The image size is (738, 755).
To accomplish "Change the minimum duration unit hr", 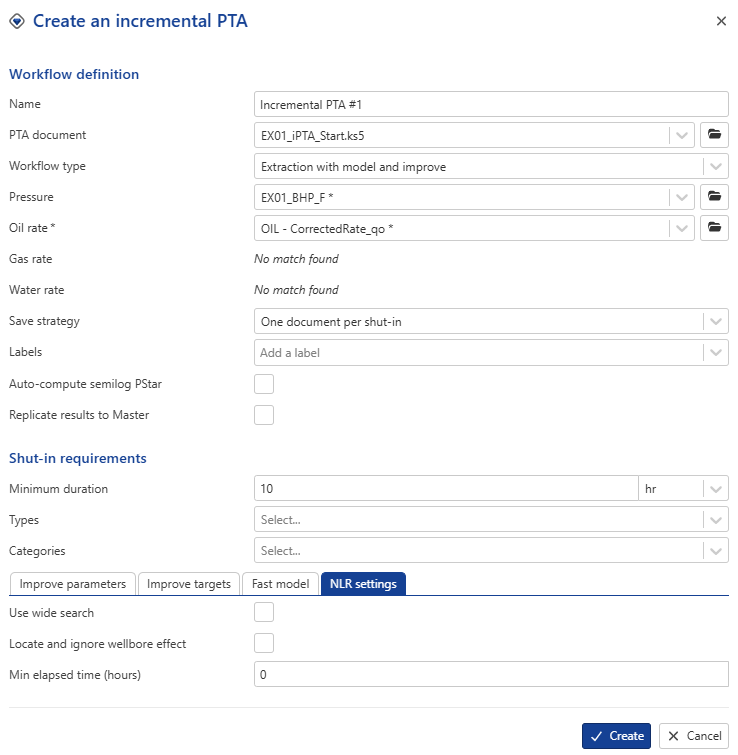I will click(x=683, y=489).
